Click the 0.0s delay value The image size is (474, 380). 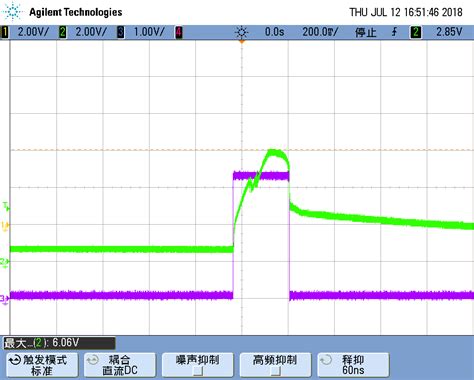[274, 32]
